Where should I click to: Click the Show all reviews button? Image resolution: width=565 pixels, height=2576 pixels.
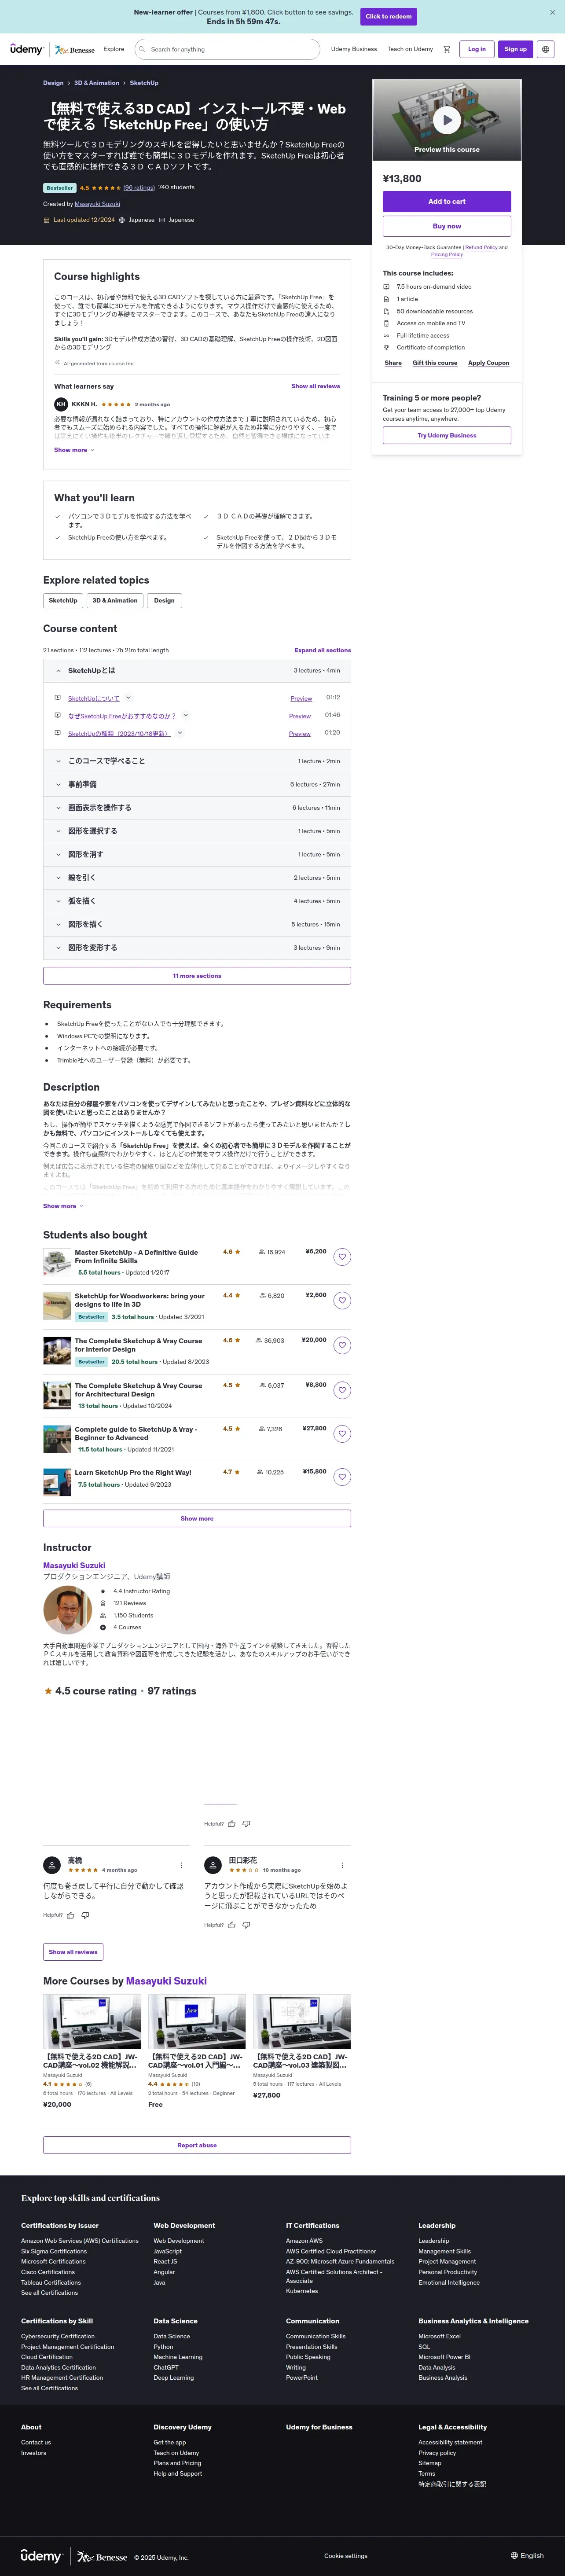(73, 1952)
